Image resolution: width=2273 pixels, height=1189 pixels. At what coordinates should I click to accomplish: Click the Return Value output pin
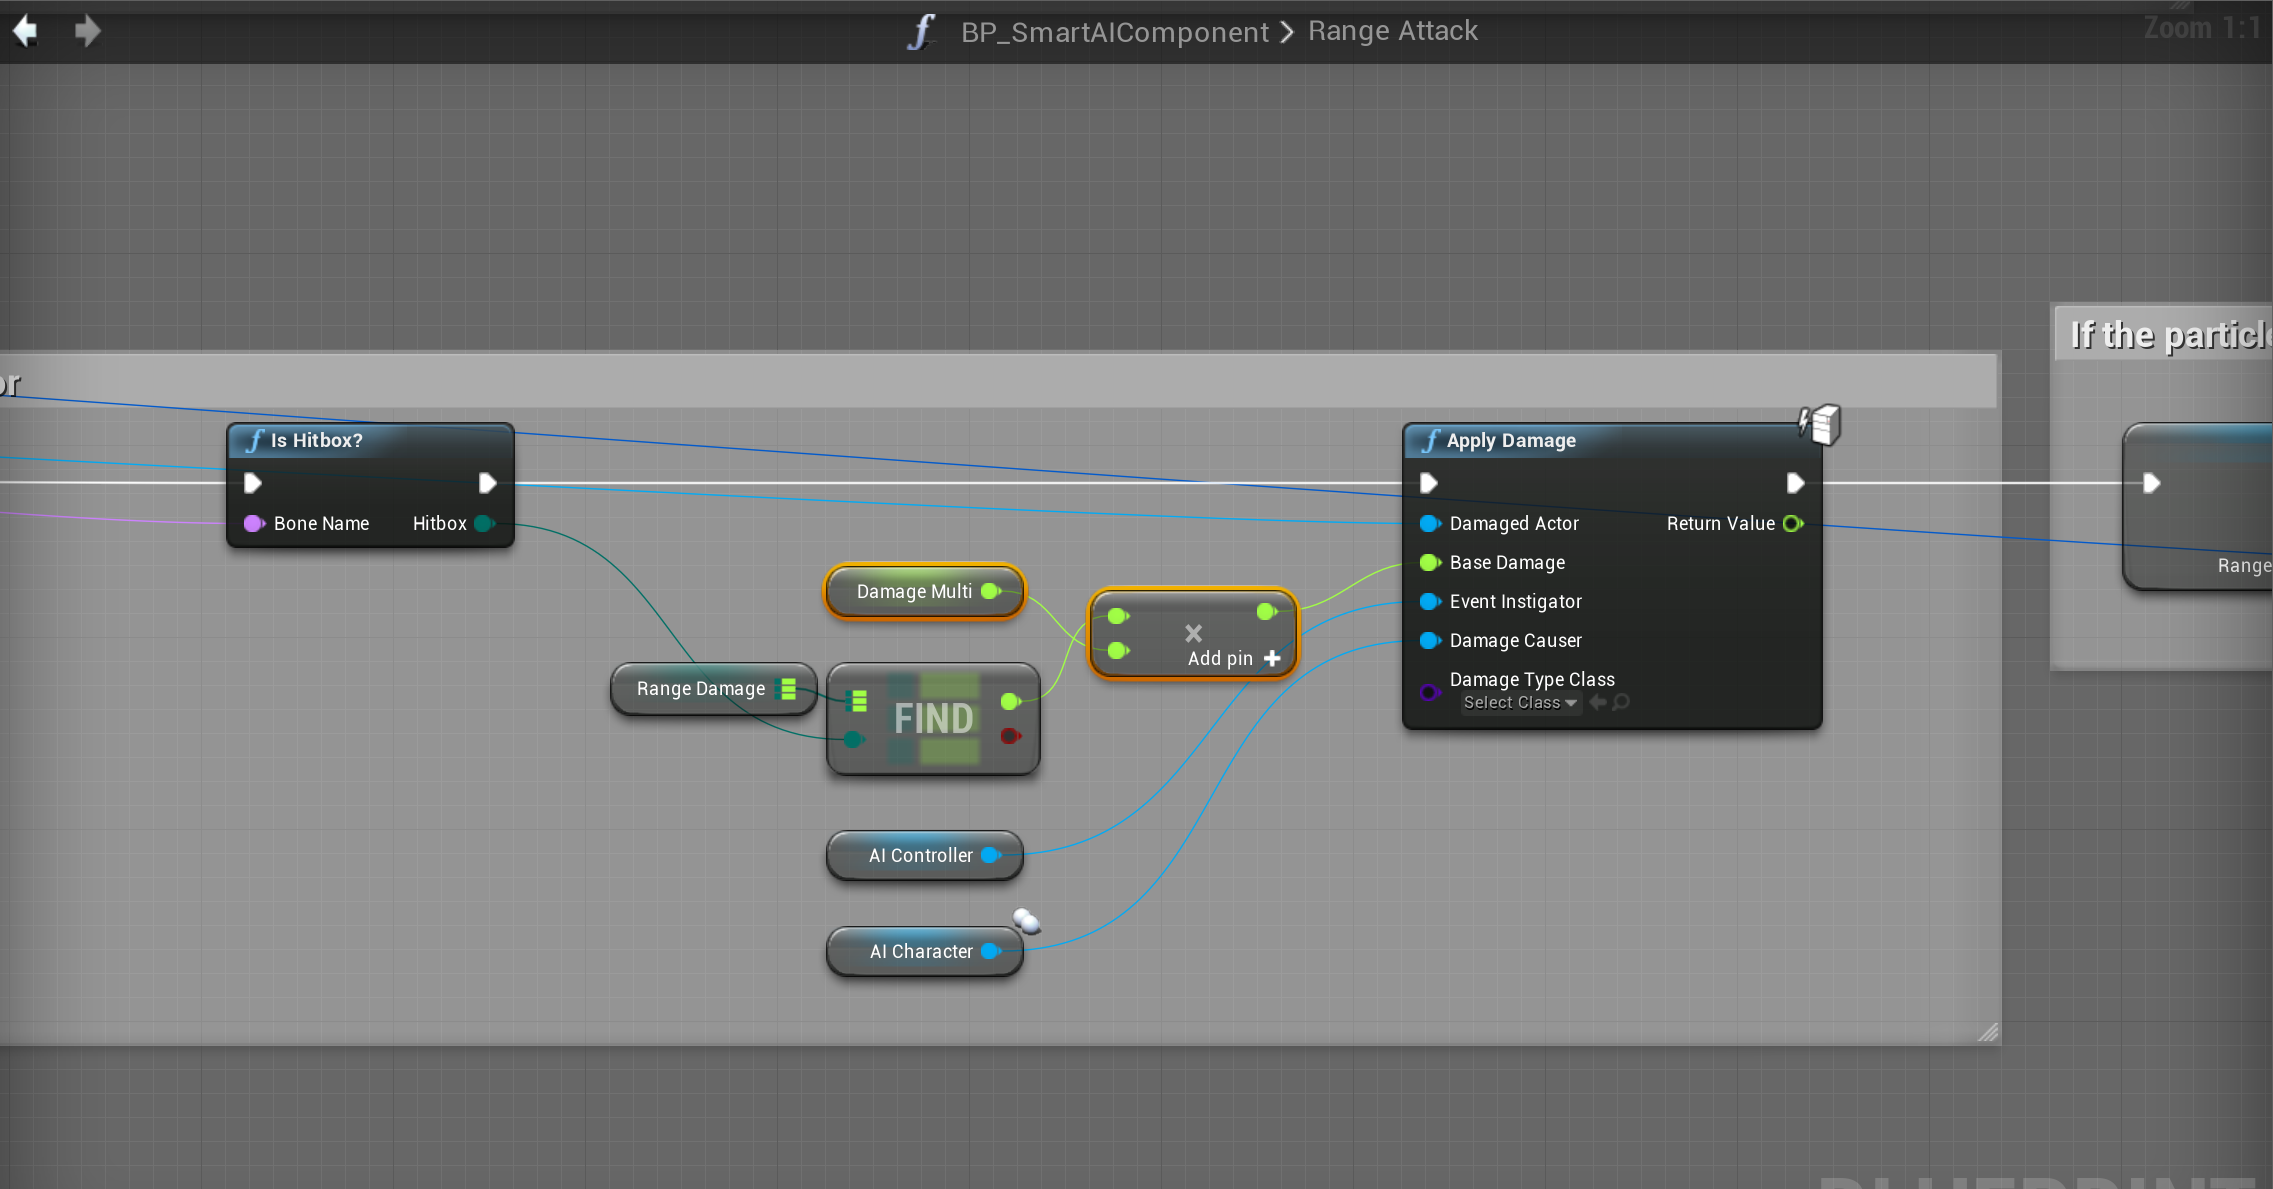[x=1793, y=523]
